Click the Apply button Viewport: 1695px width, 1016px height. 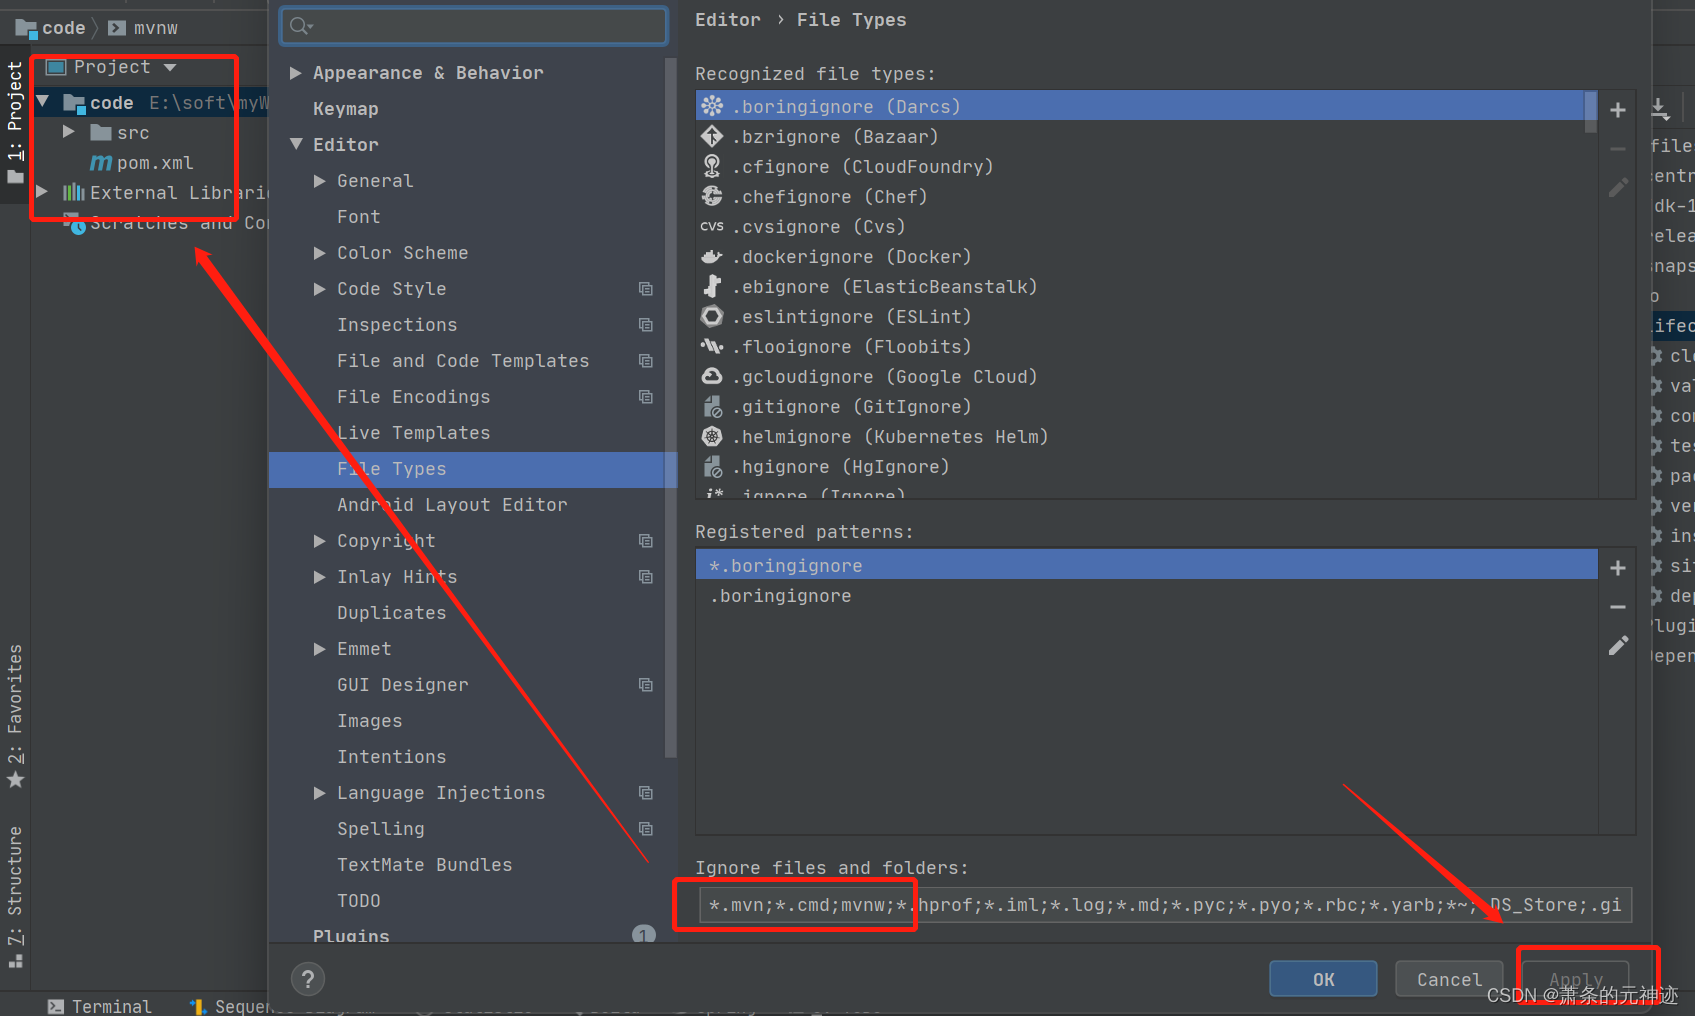coord(1575,979)
